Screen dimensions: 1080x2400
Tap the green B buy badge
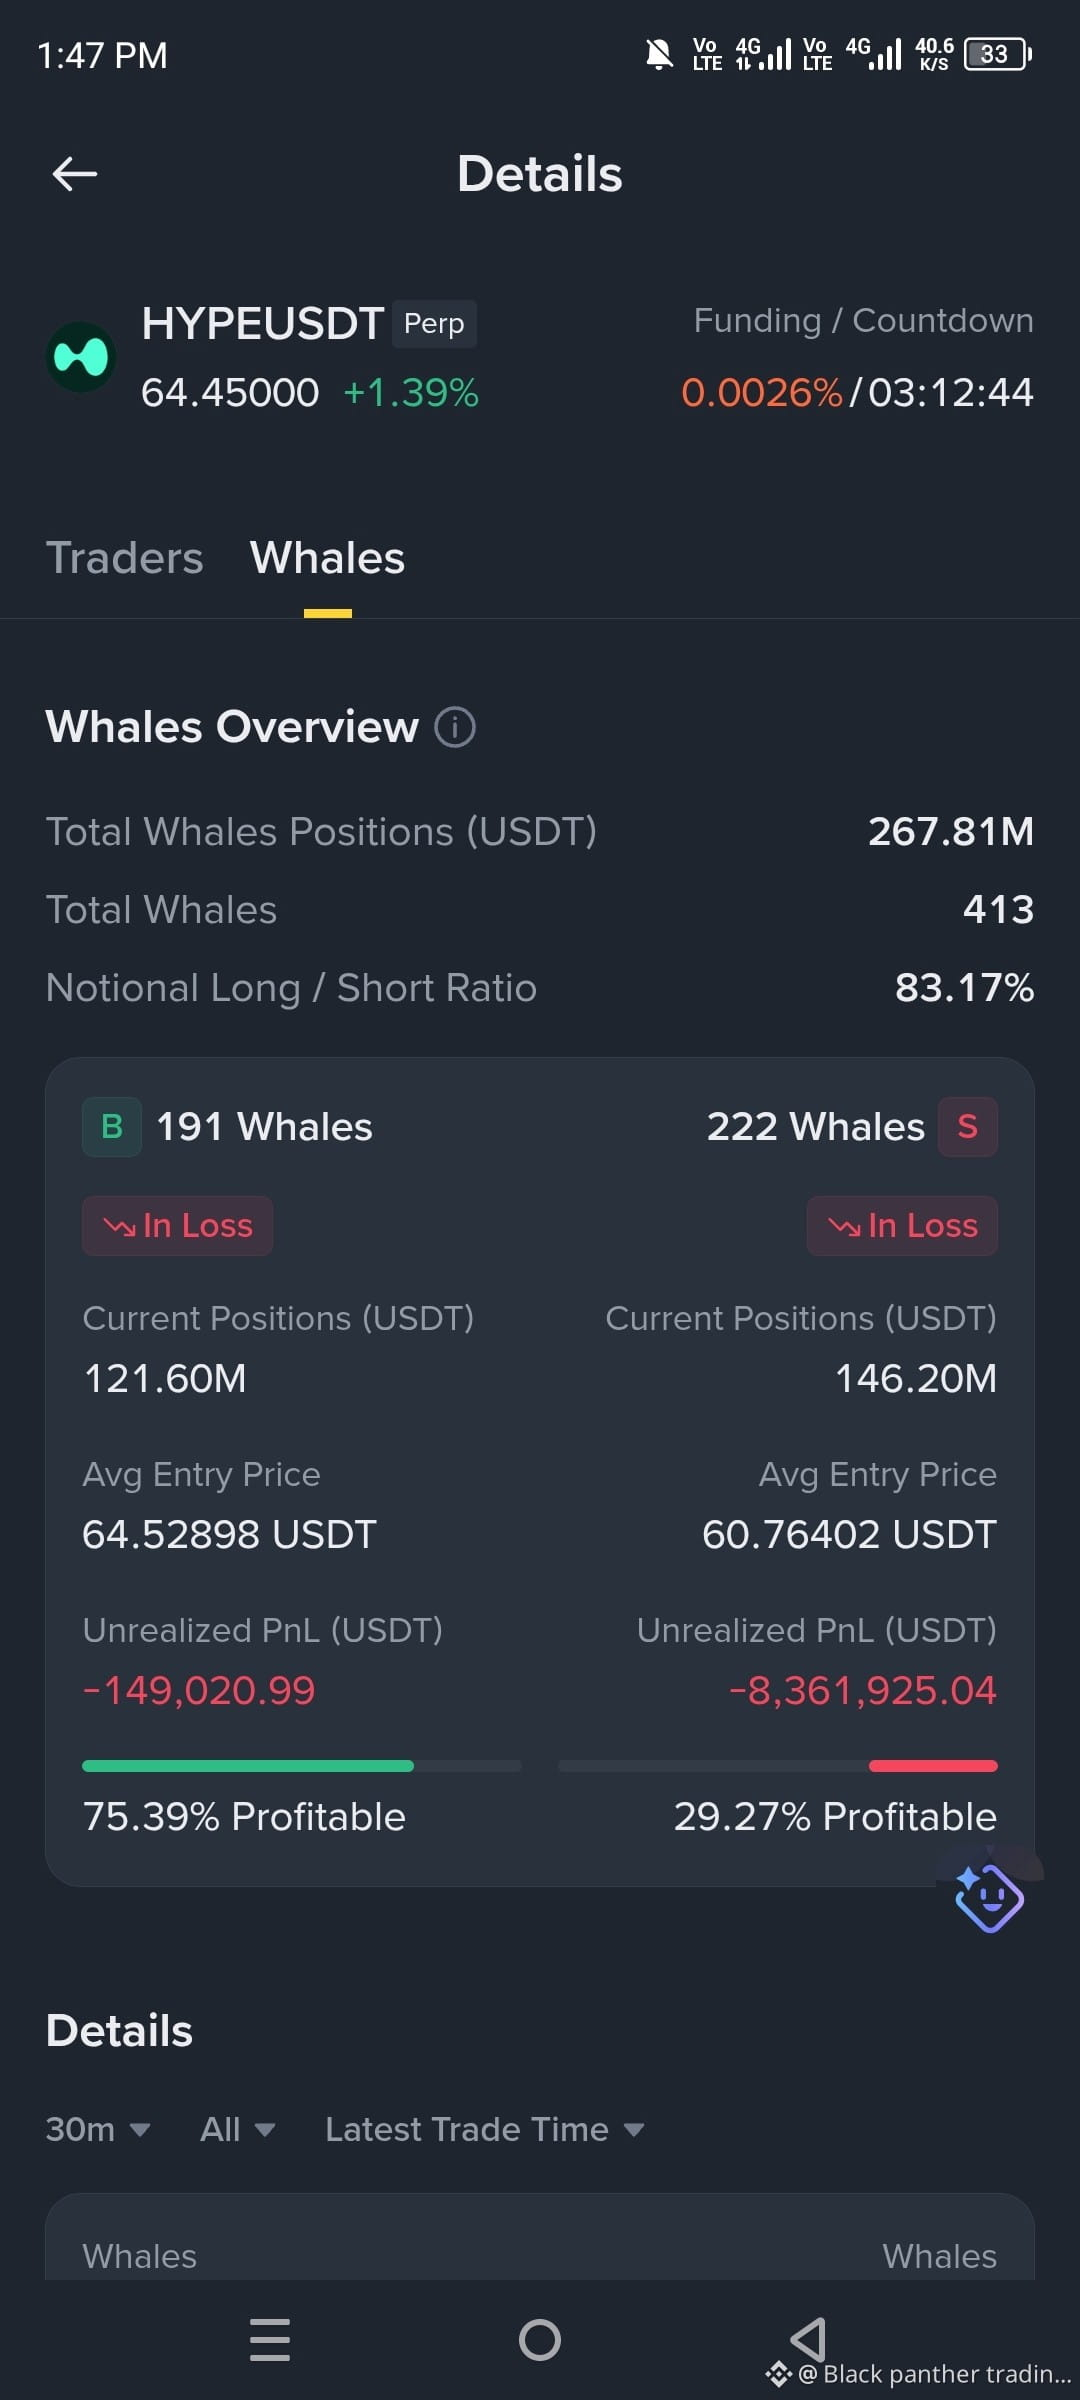point(112,1127)
